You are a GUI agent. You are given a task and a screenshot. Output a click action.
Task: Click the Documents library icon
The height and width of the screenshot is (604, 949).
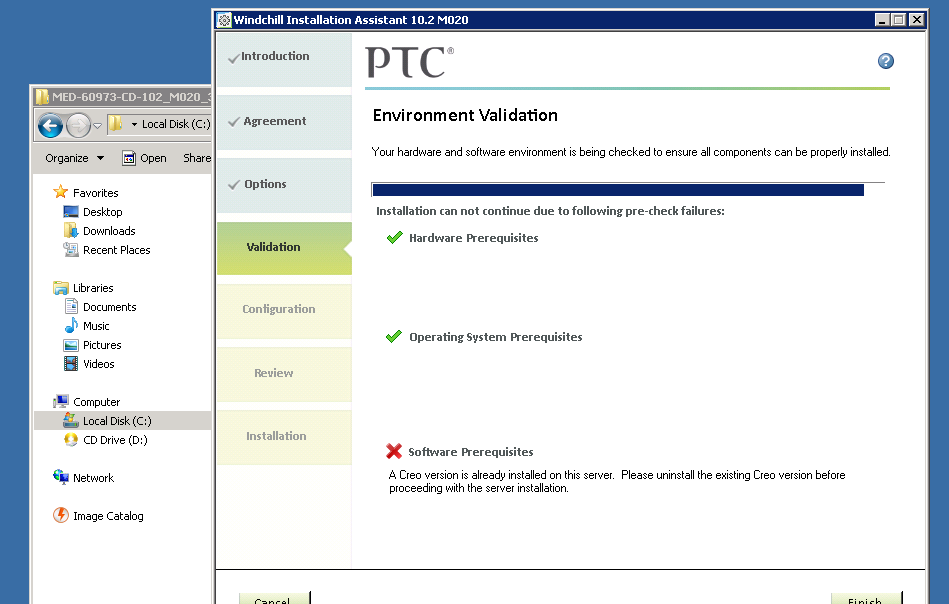pos(71,306)
